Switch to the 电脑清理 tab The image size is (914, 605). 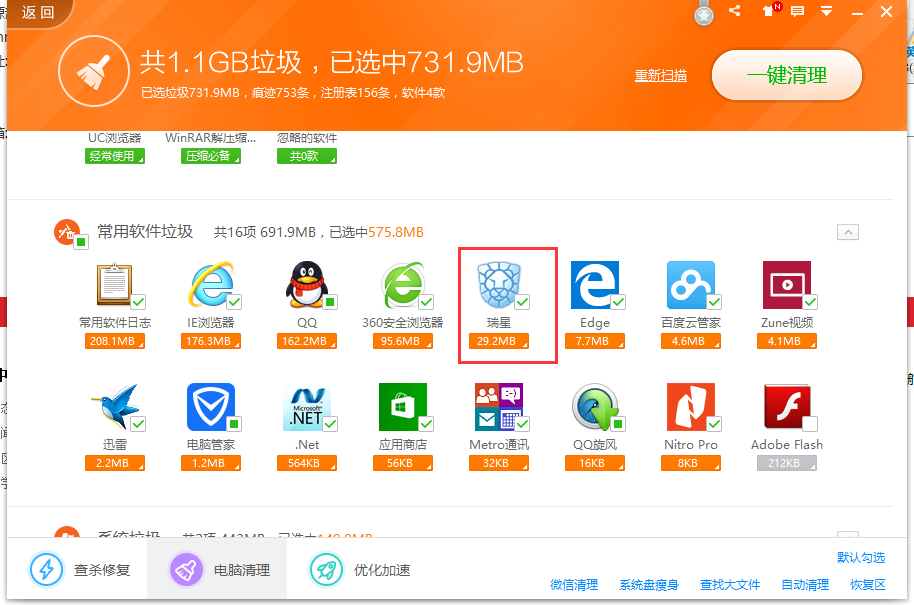click(x=219, y=569)
